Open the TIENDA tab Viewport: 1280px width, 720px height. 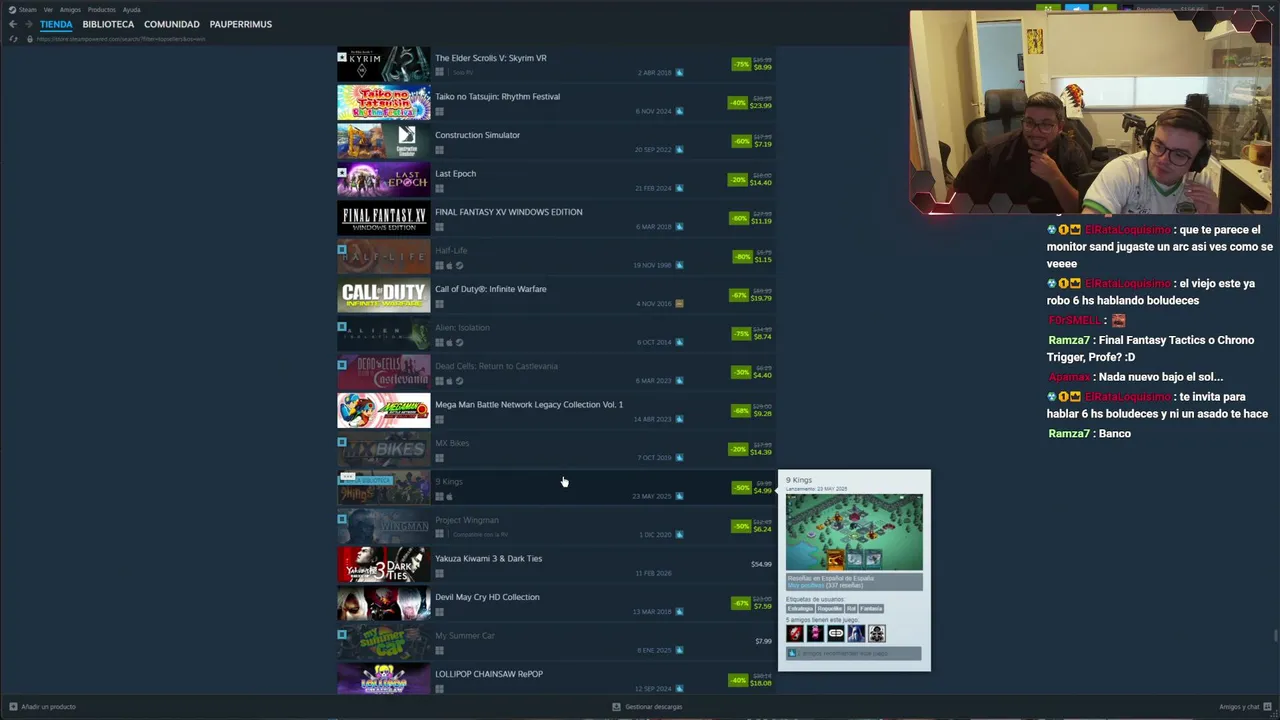[56, 24]
